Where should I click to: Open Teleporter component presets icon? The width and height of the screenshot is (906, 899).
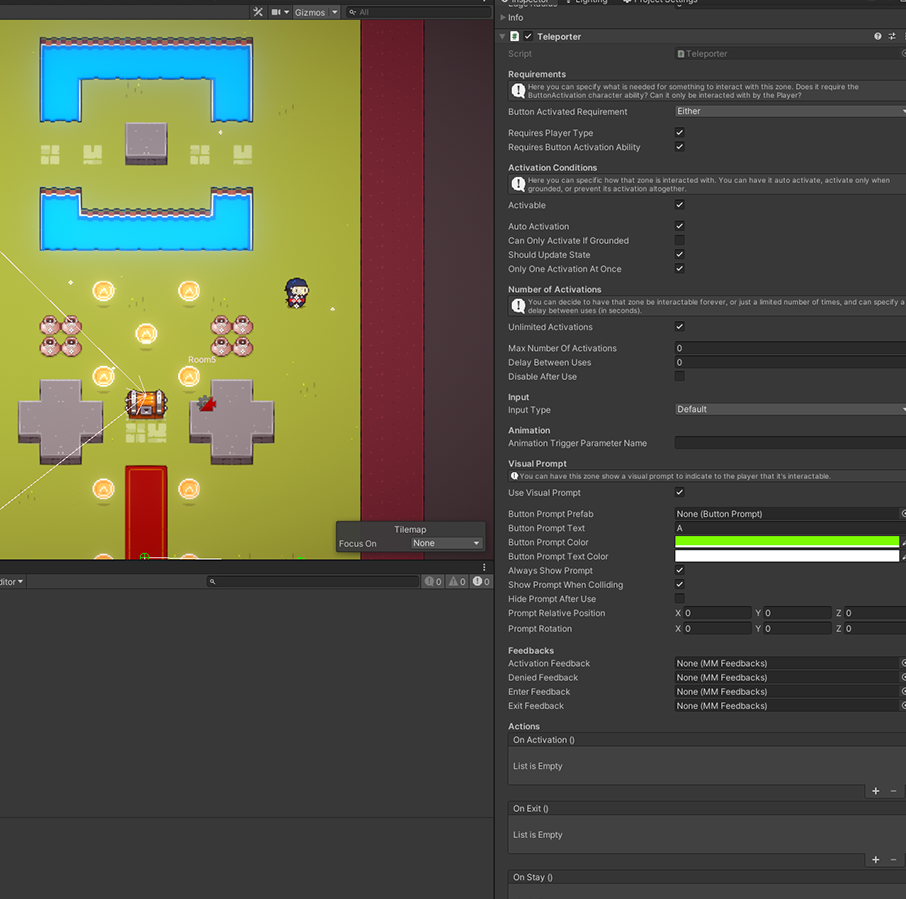click(x=892, y=36)
